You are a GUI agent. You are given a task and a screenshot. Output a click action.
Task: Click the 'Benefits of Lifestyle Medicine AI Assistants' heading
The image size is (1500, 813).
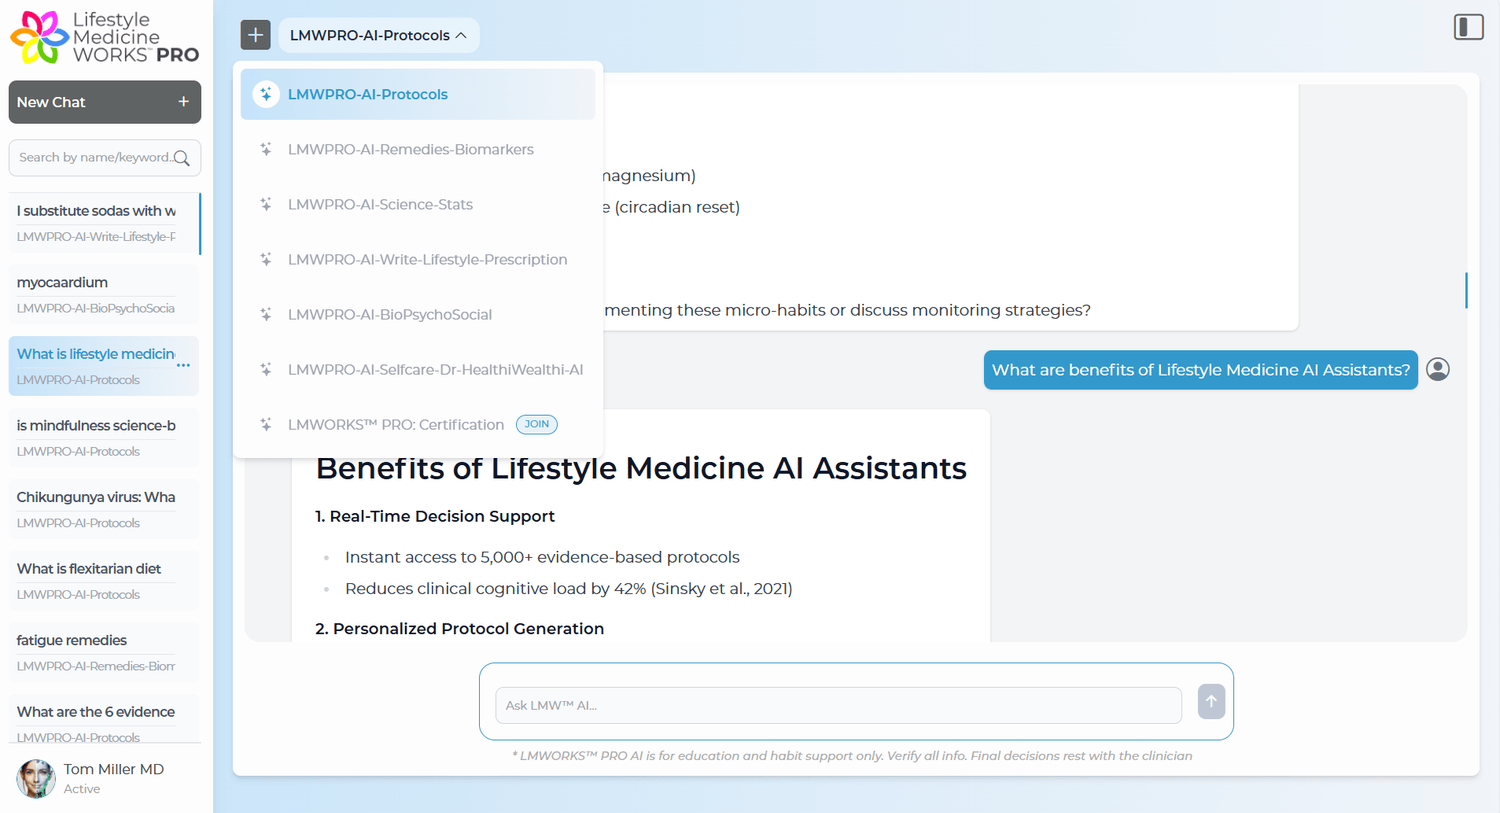641,468
